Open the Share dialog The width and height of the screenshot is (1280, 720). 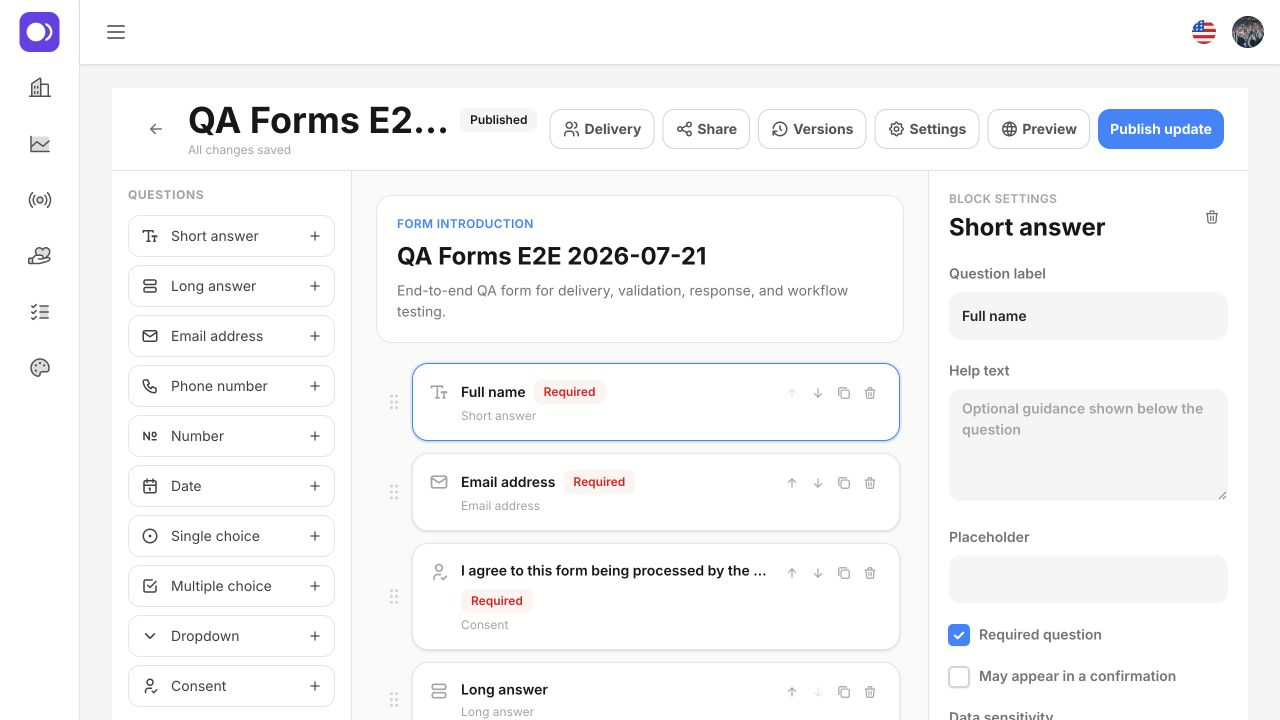coord(706,129)
